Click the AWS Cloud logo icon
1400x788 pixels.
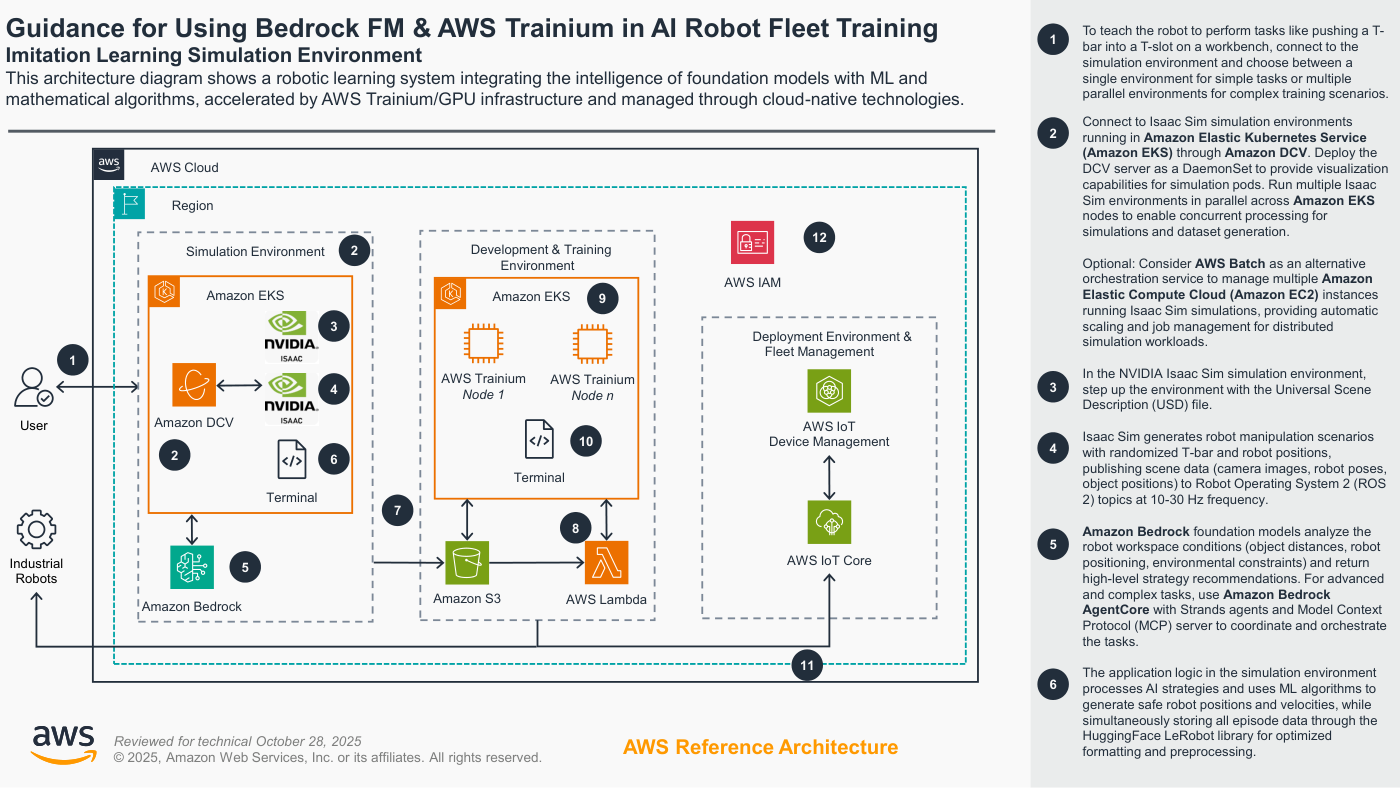pyautogui.click(x=109, y=164)
